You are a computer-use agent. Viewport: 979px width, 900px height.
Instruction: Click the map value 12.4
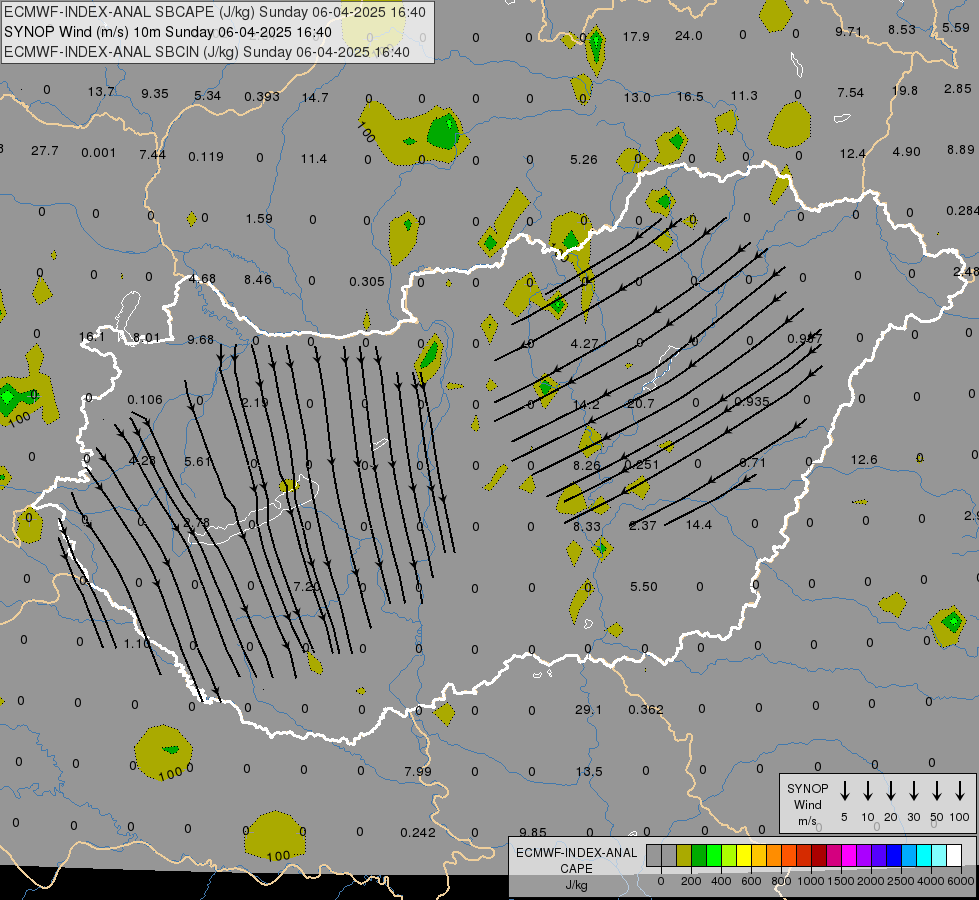[x=852, y=154]
